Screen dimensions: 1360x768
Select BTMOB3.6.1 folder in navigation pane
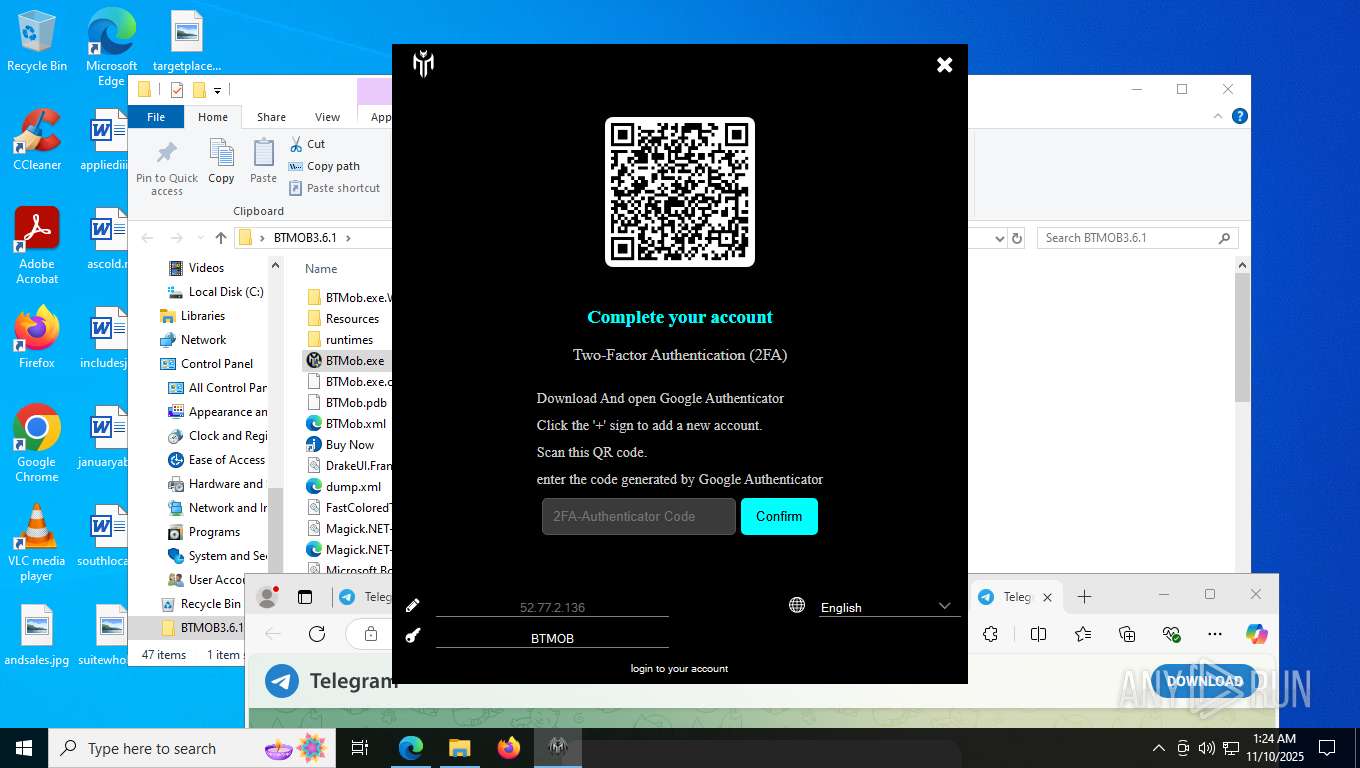click(x=210, y=628)
